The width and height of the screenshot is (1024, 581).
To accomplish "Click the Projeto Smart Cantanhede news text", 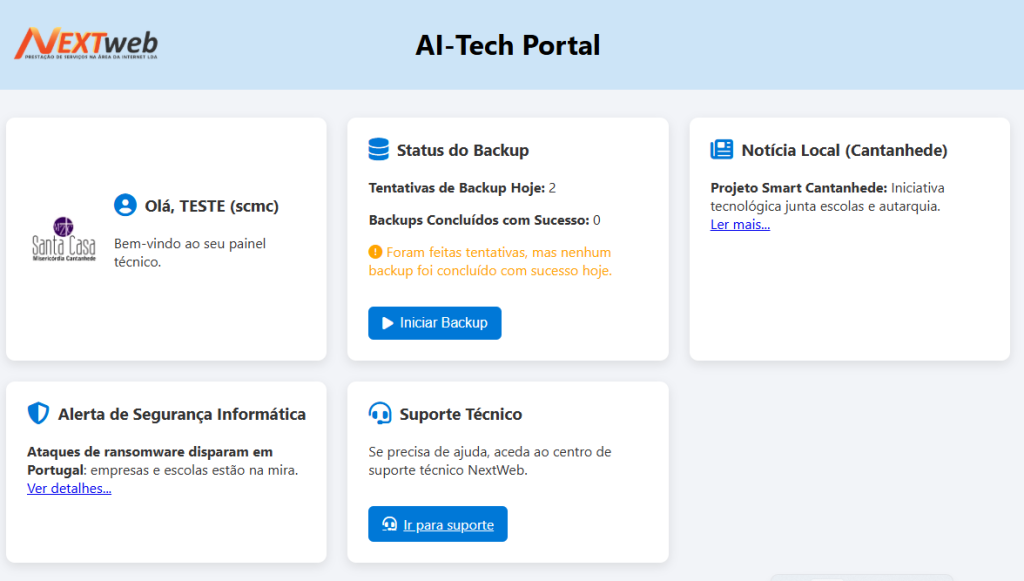I will [798, 187].
